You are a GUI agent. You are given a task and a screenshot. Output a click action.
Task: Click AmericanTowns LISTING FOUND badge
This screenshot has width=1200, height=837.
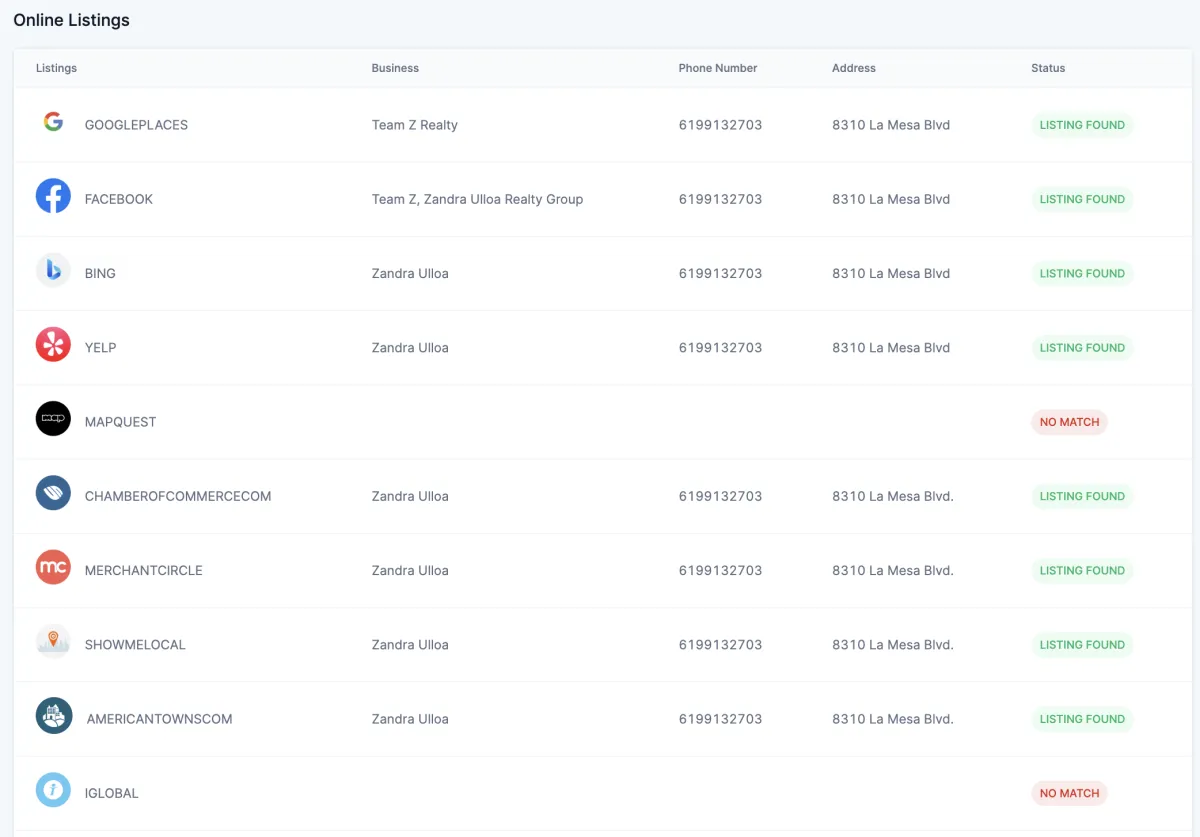coord(1082,719)
